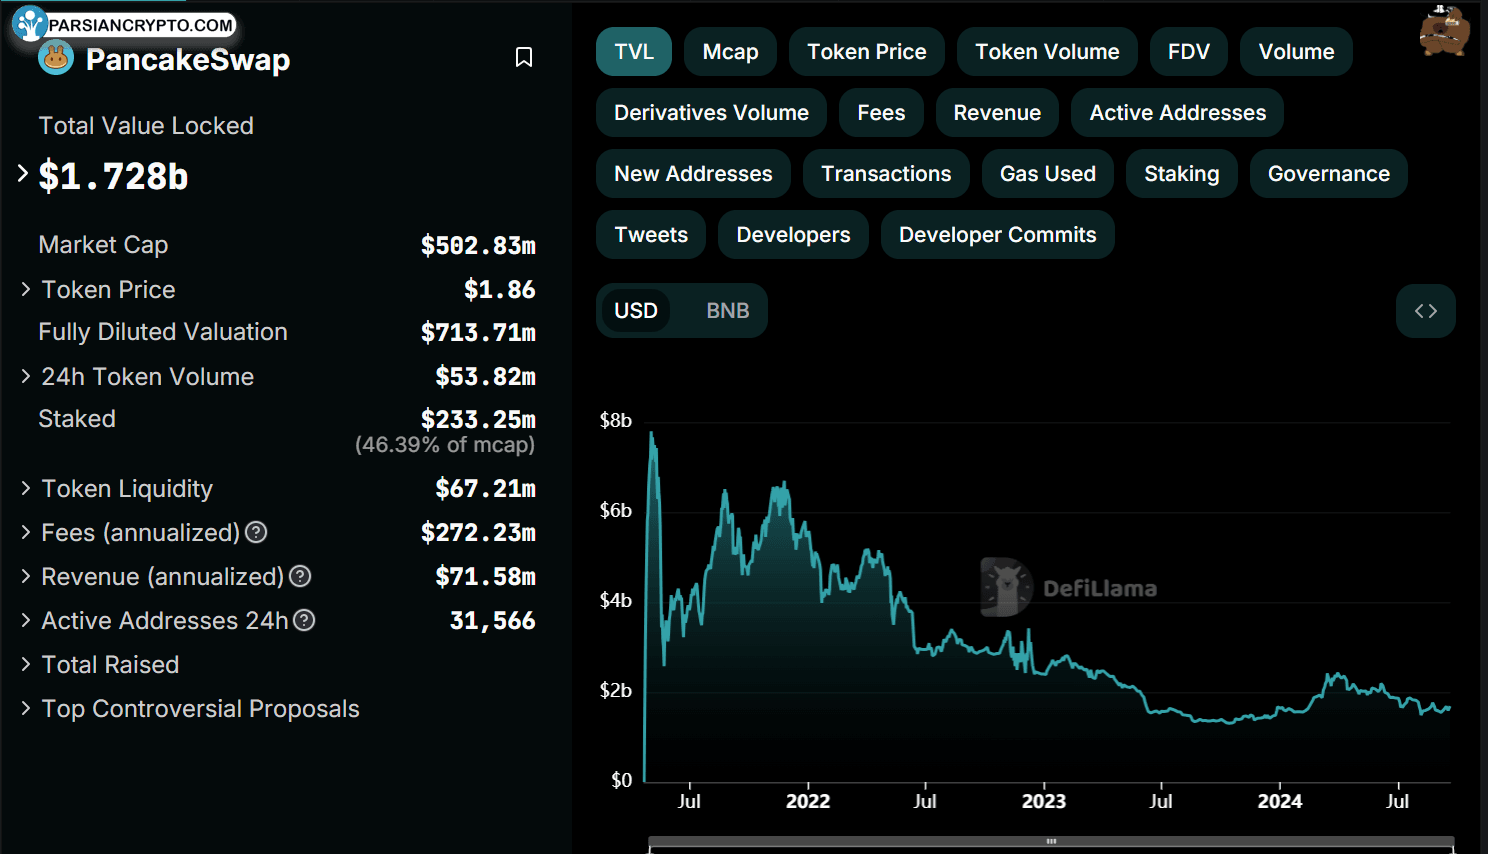This screenshot has width=1488, height=854.
Task: Enable the New Addresses chart metric
Action: click(x=693, y=174)
